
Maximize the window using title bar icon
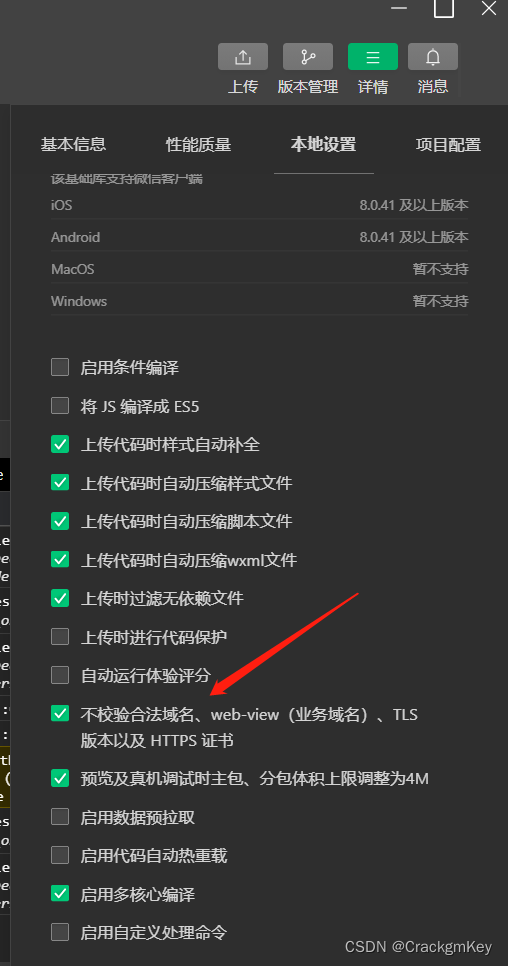(x=444, y=8)
